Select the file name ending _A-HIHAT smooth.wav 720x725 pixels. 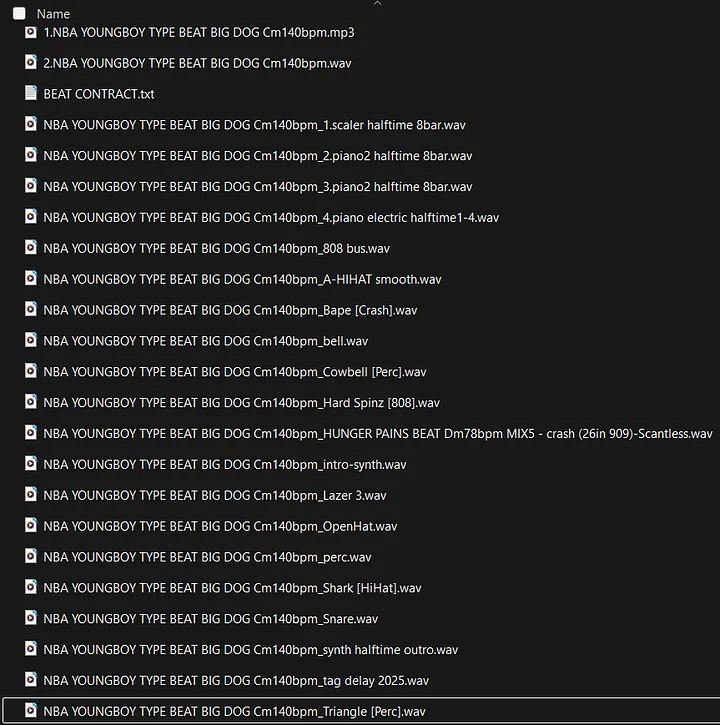point(242,279)
